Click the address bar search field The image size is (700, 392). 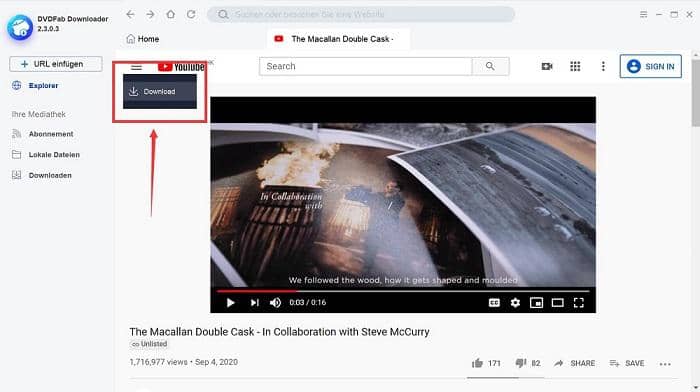coord(361,14)
